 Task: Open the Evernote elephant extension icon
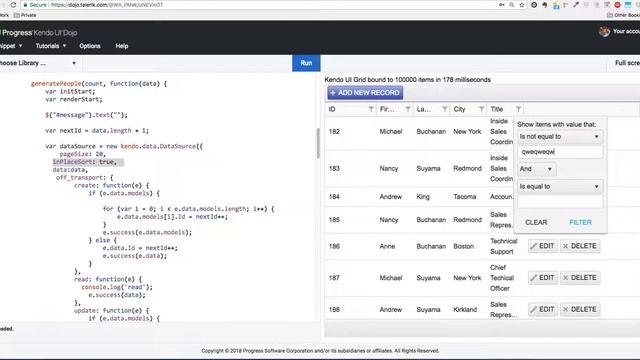pyautogui.click(x=545, y=5)
